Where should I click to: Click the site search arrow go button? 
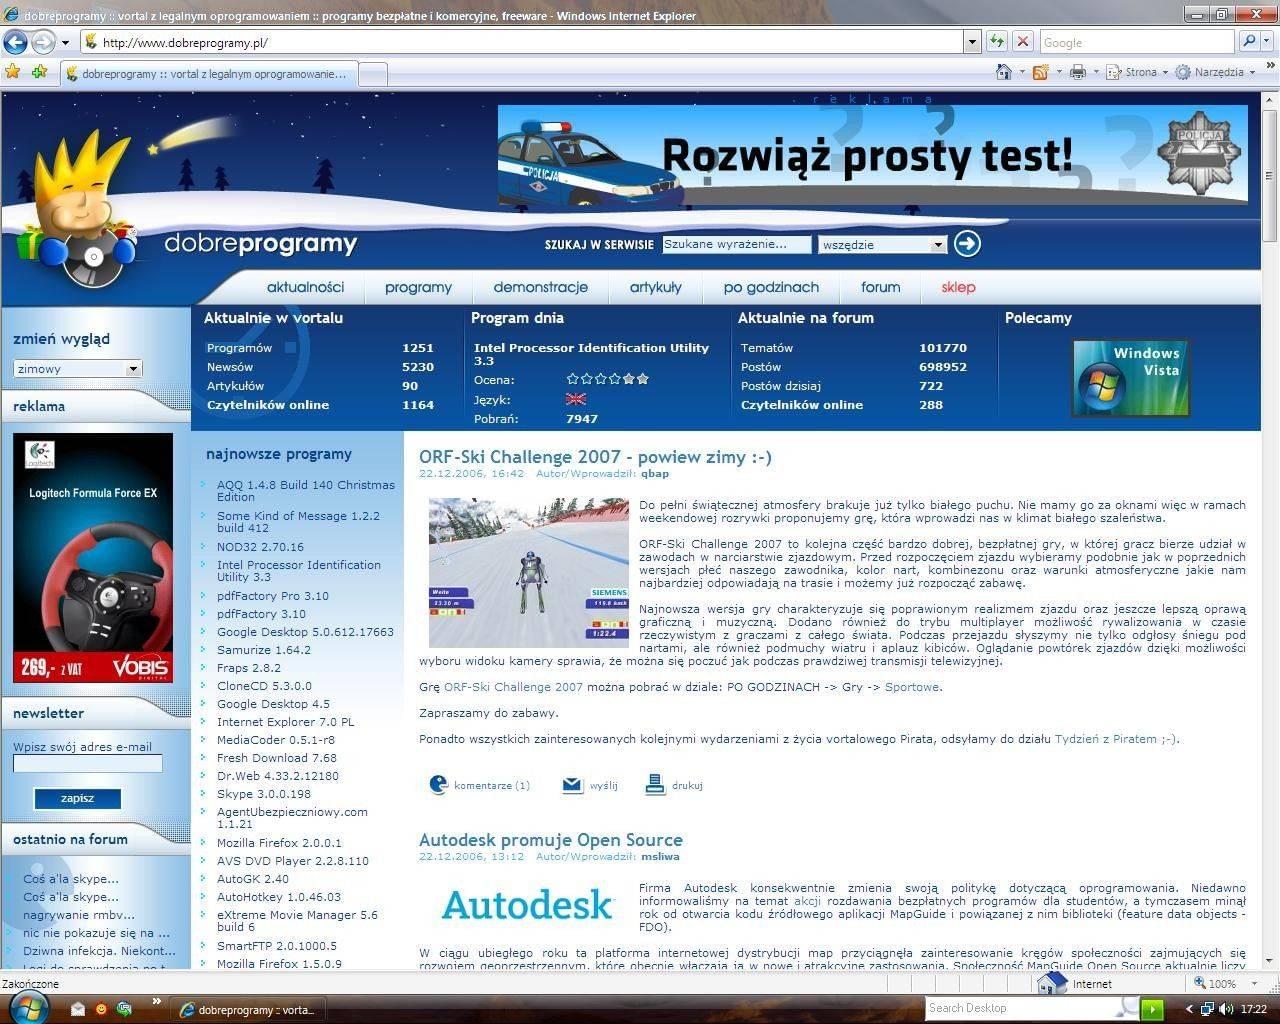point(967,243)
